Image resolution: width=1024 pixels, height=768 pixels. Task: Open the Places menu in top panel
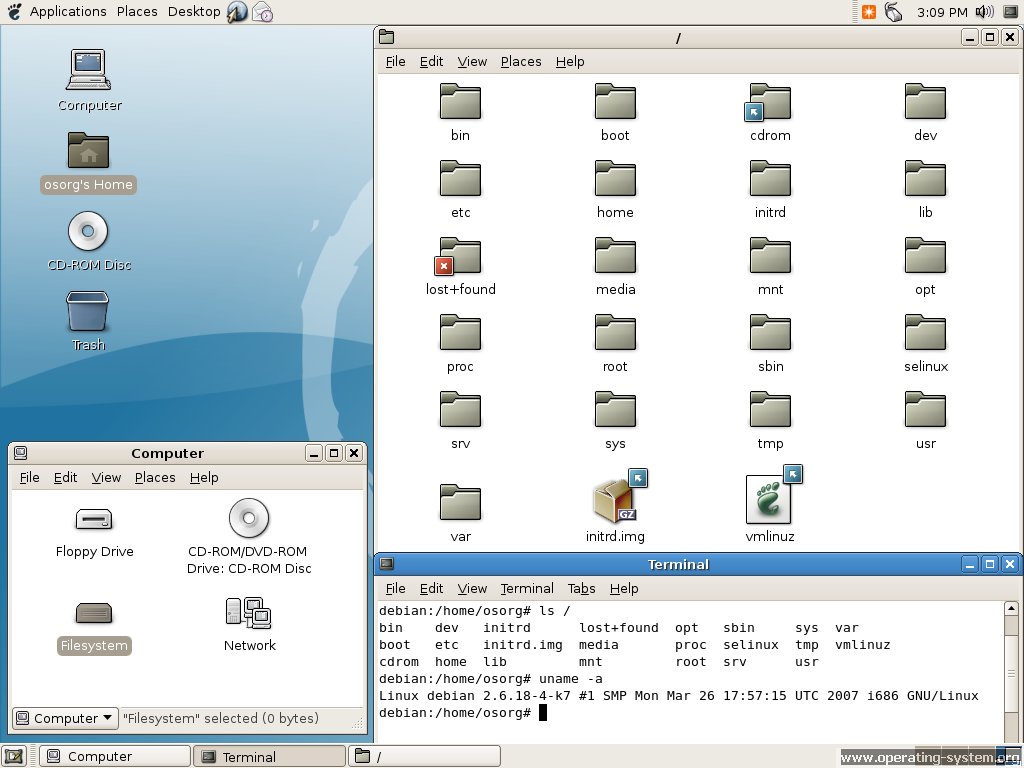137,12
